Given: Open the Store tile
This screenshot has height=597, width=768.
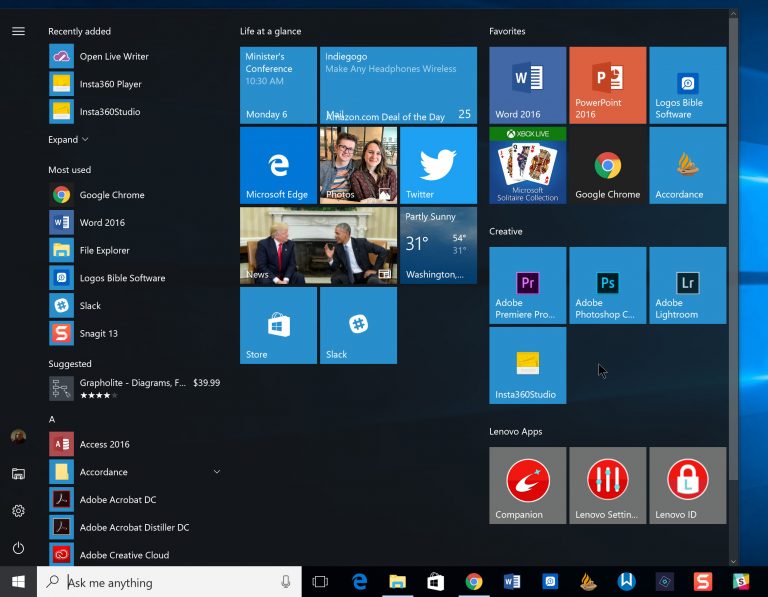Looking at the screenshot, I should click(278, 325).
